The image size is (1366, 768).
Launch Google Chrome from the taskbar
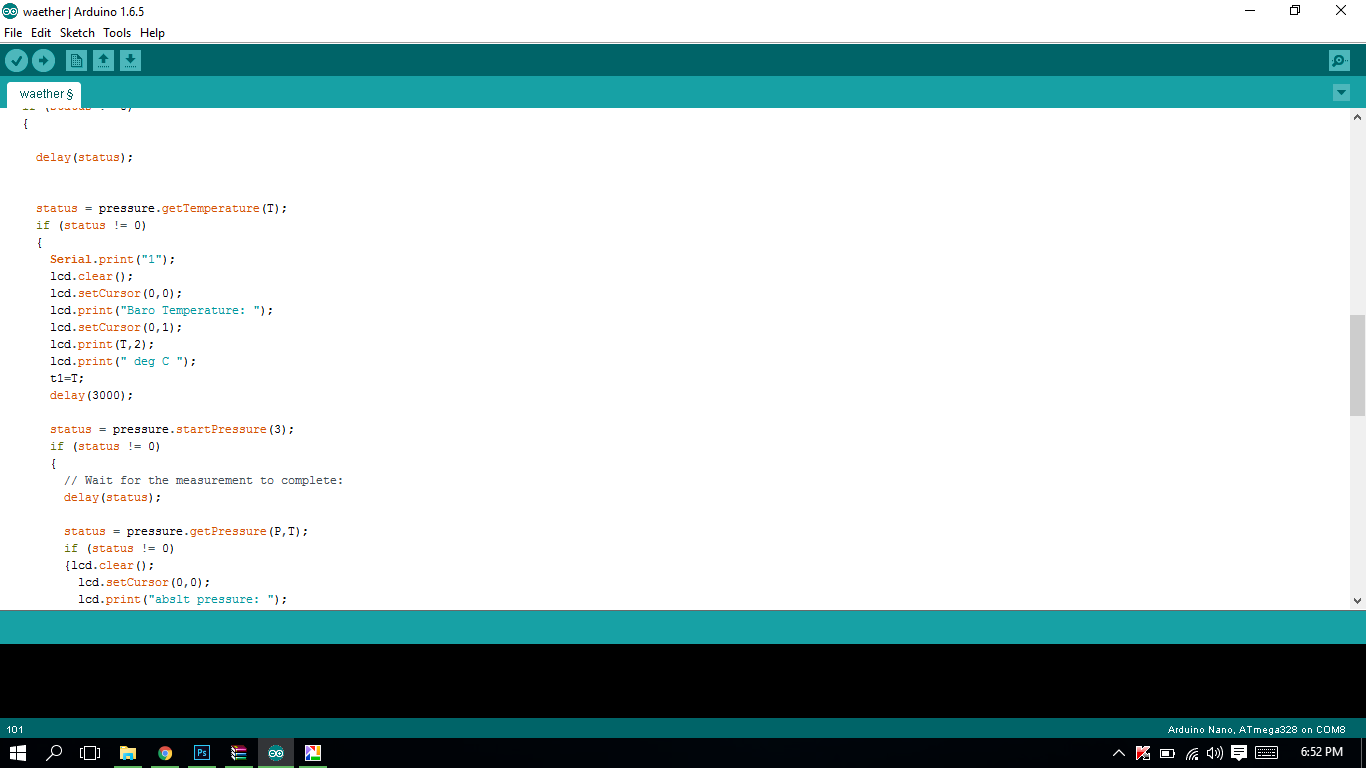165,753
